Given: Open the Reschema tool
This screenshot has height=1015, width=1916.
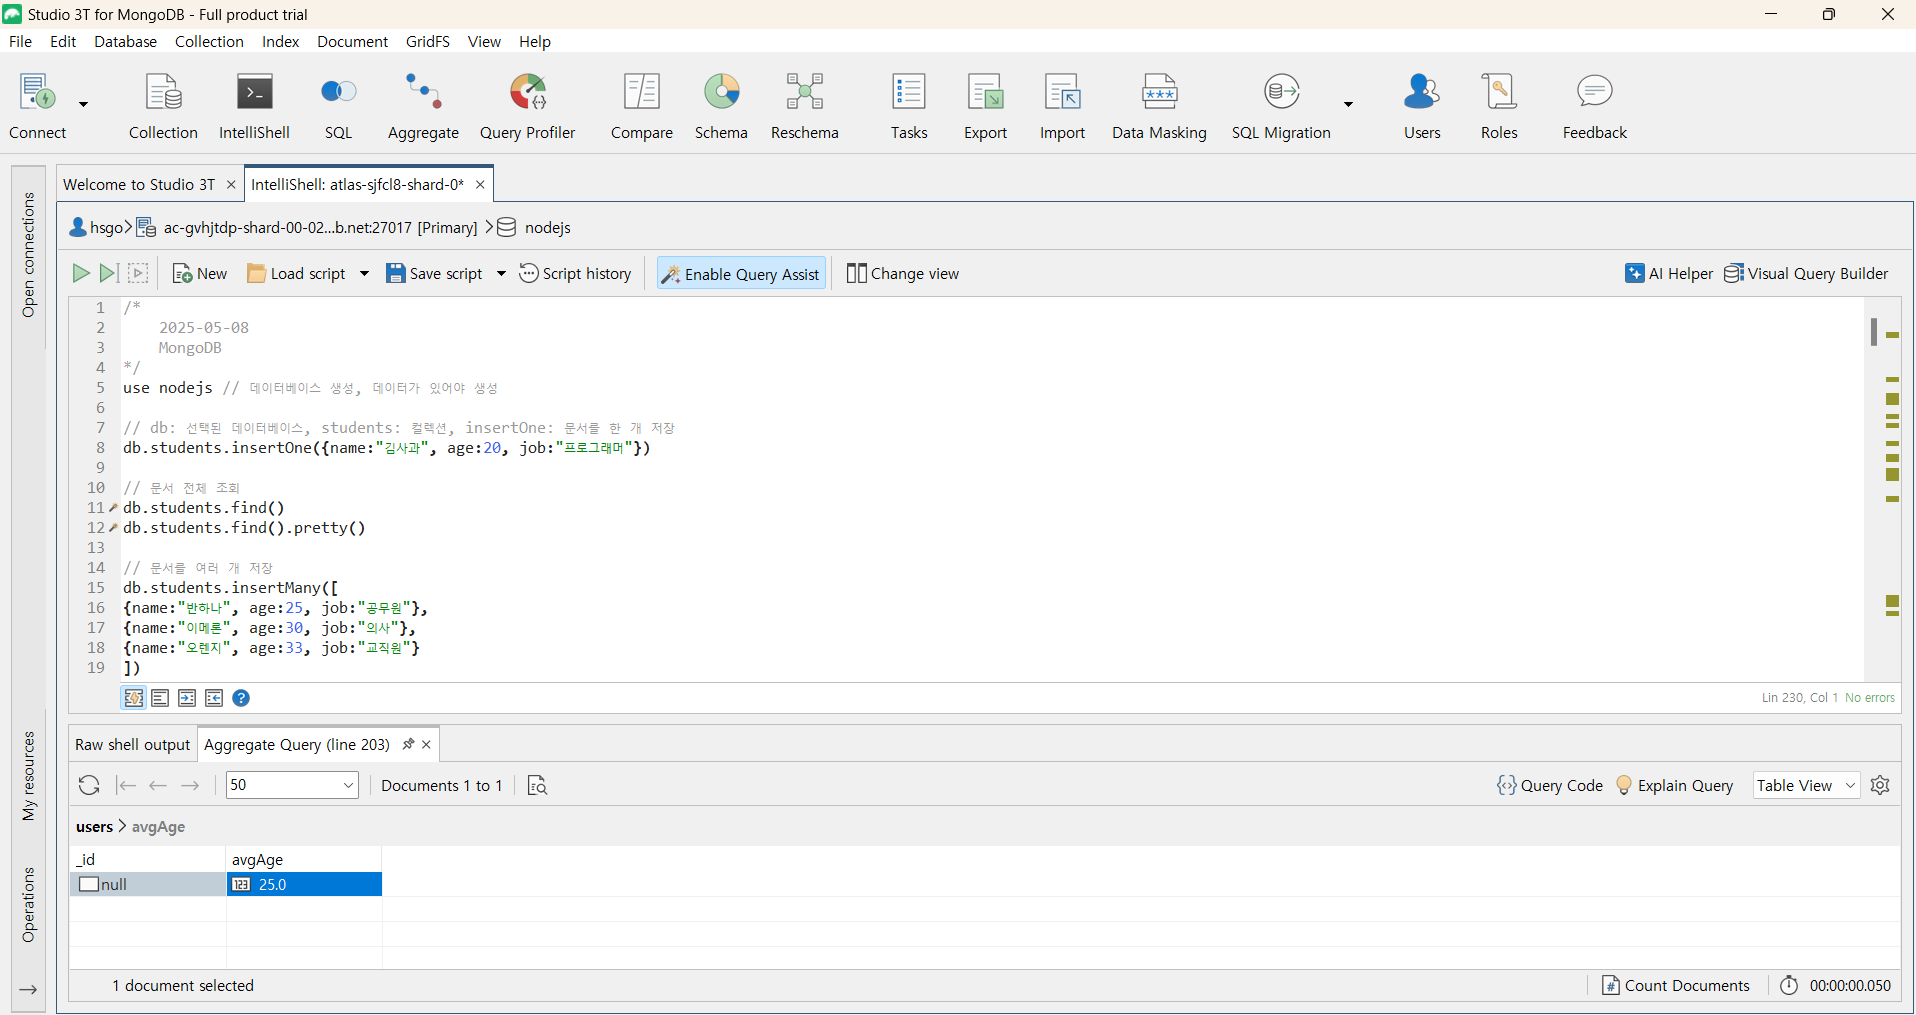Looking at the screenshot, I should 804,105.
